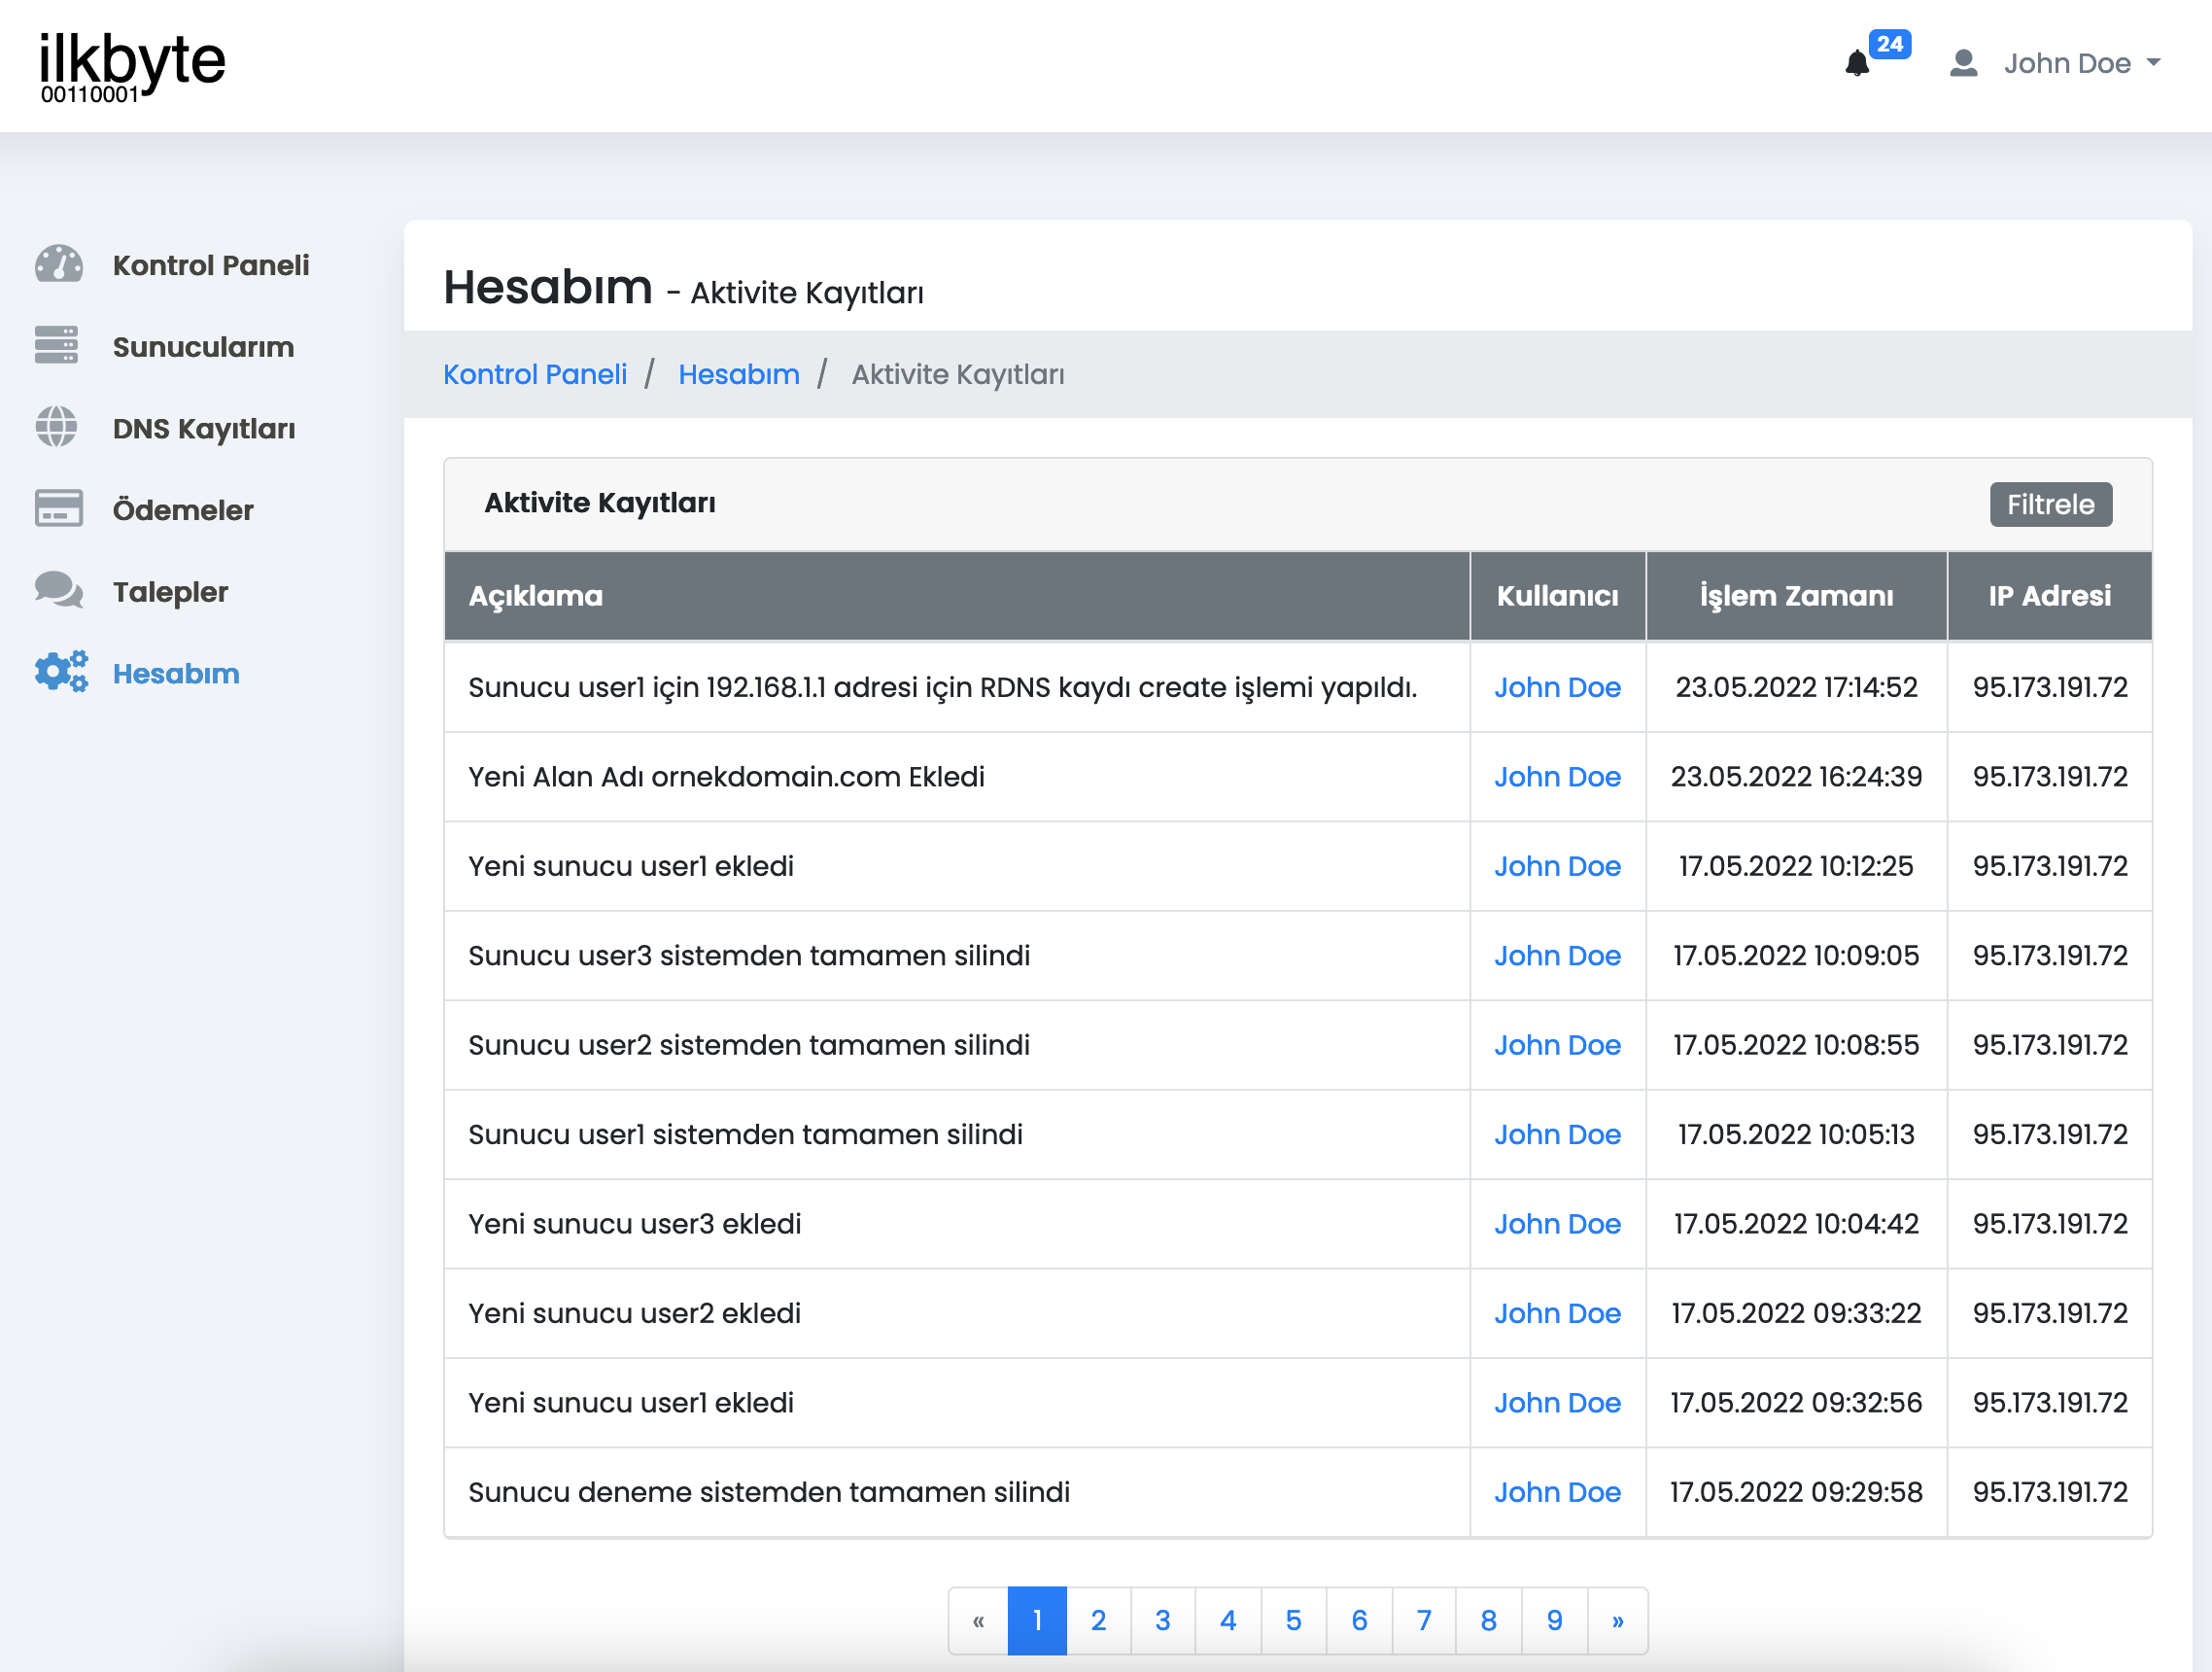
Task: Open John Doe link in ornekdomain.com row
Action: tap(1557, 777)
